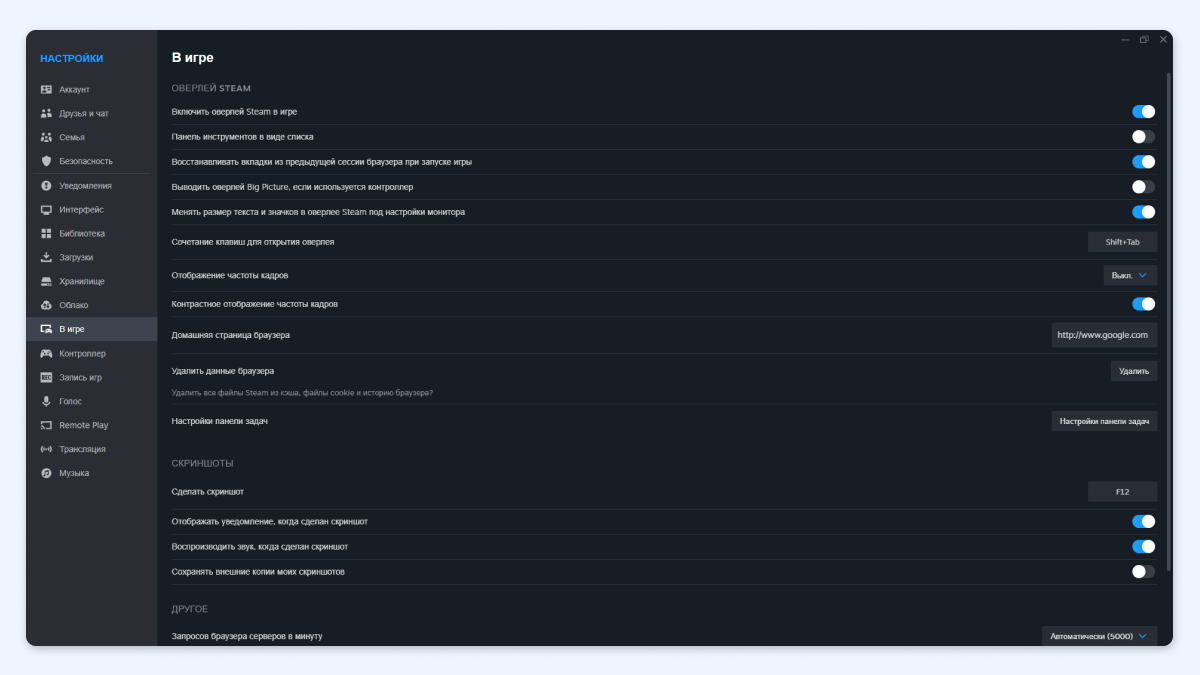Click the Загрузки download icon

[46, 258]
